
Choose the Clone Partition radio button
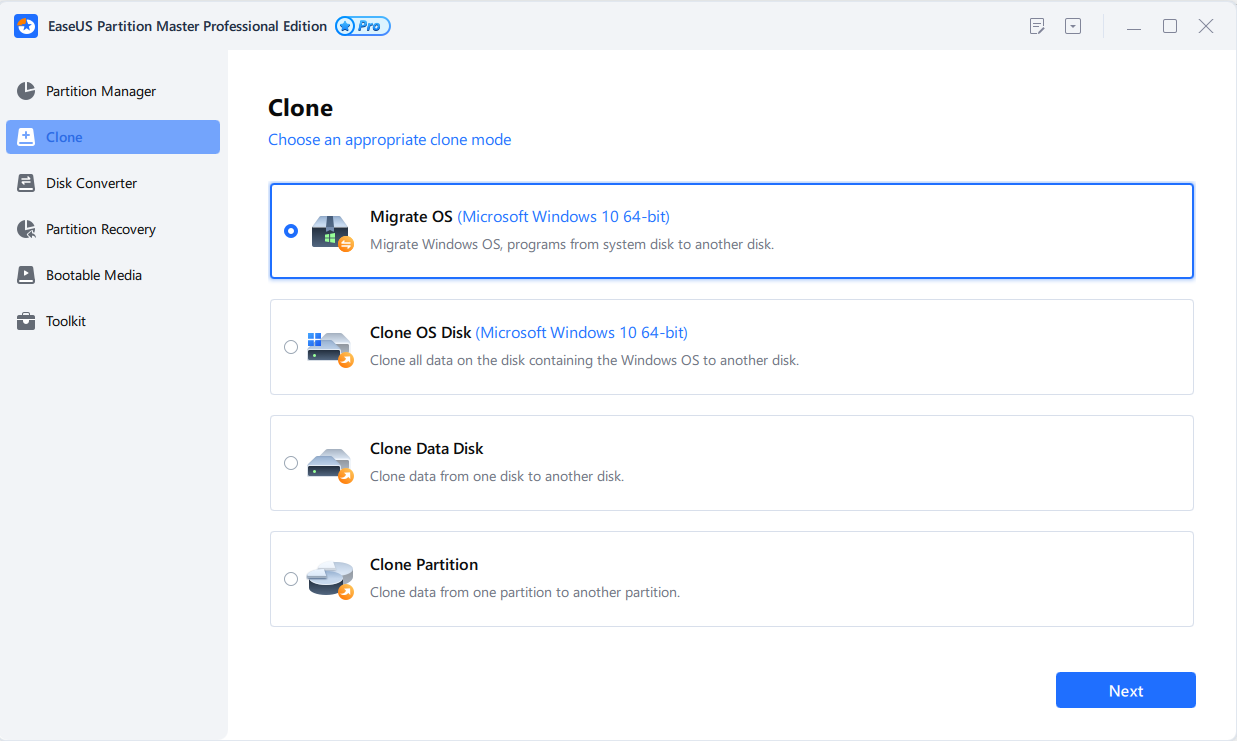(x=291, y=579)
